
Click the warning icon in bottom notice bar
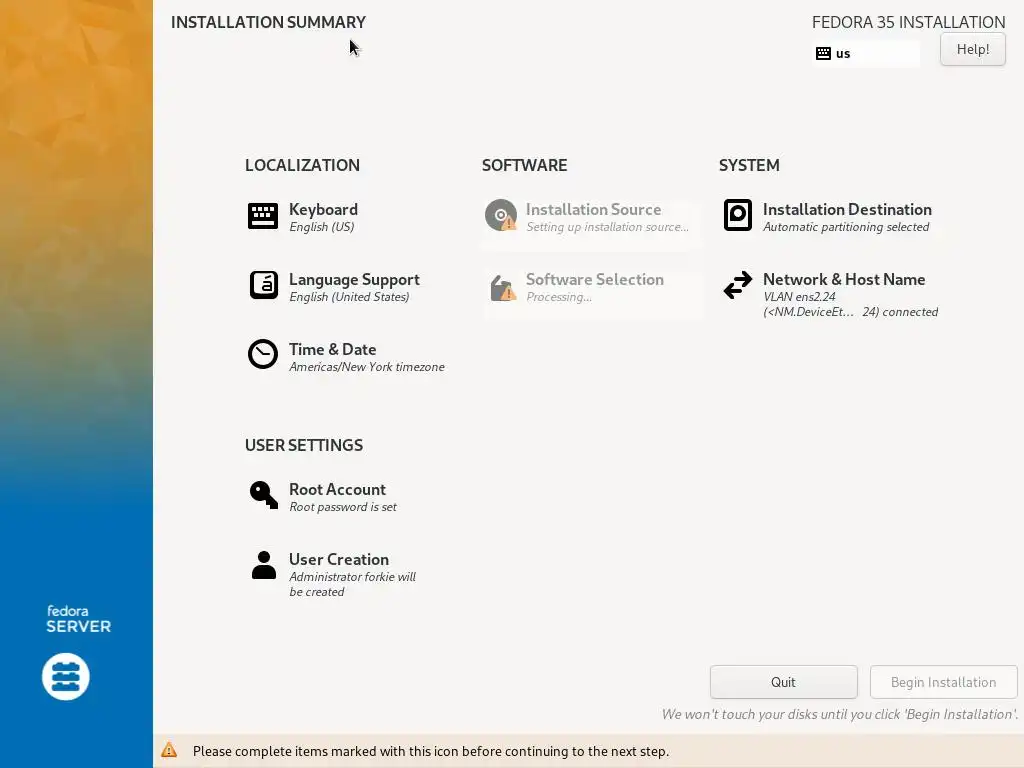[169, 750]
